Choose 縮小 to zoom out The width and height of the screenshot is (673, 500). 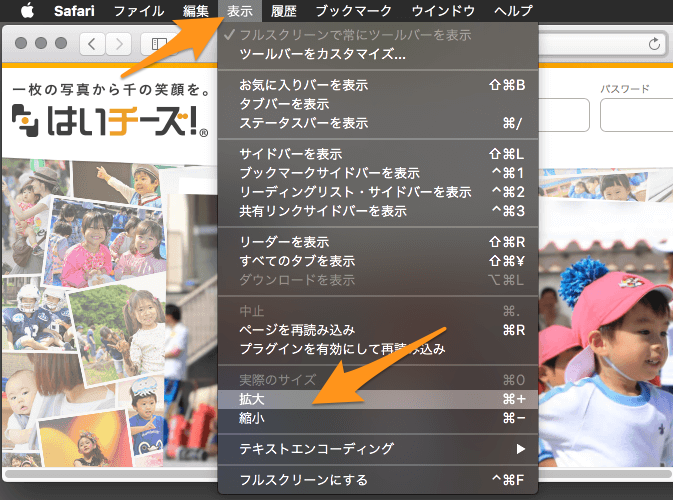[x=378, y=418]
